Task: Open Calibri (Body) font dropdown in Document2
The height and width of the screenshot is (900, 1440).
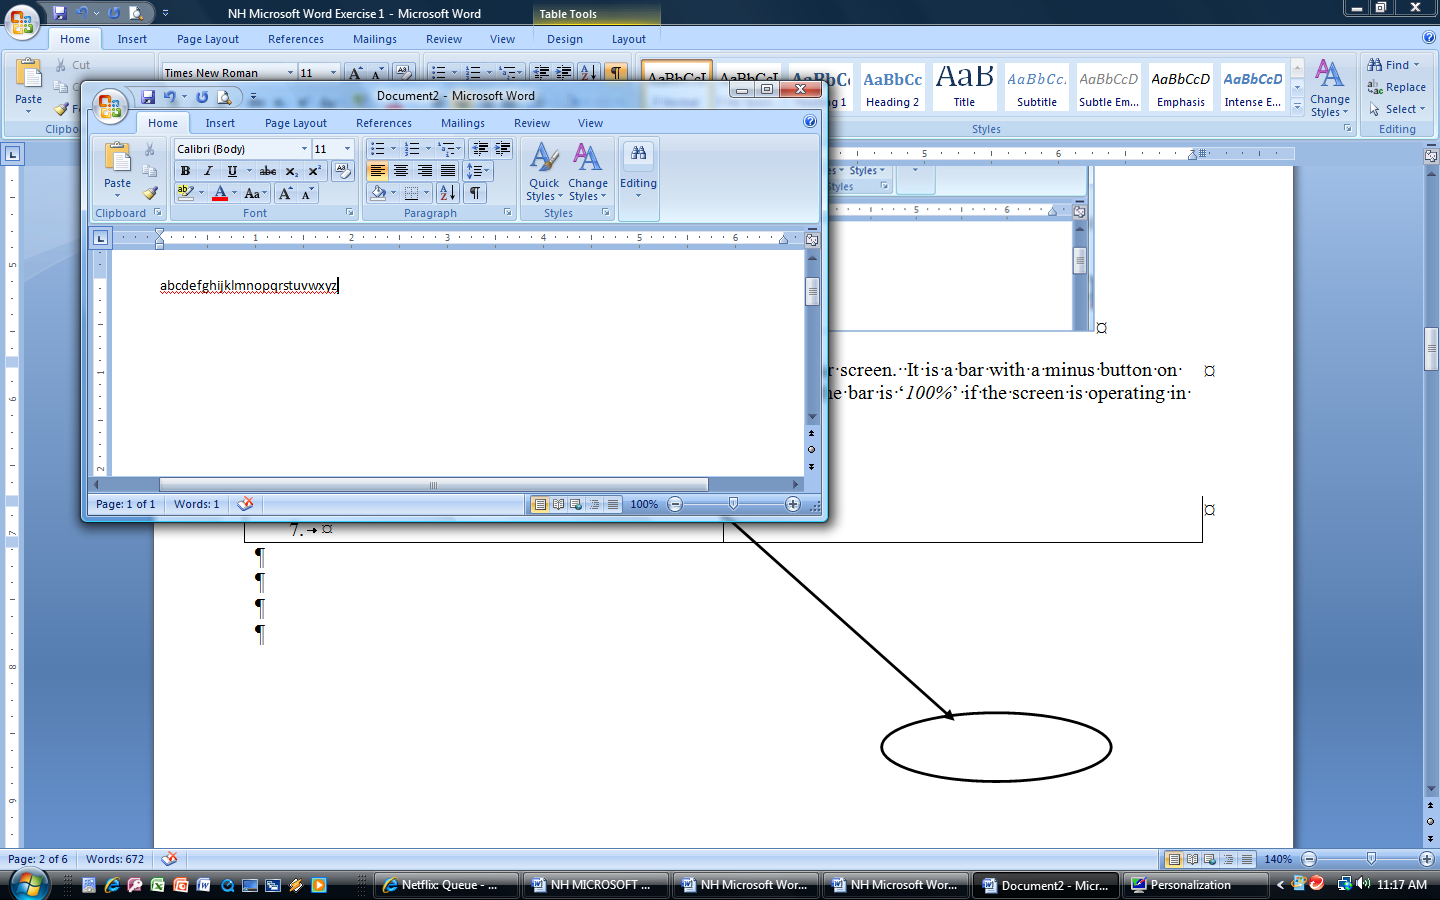Action: tap(304, 149)
